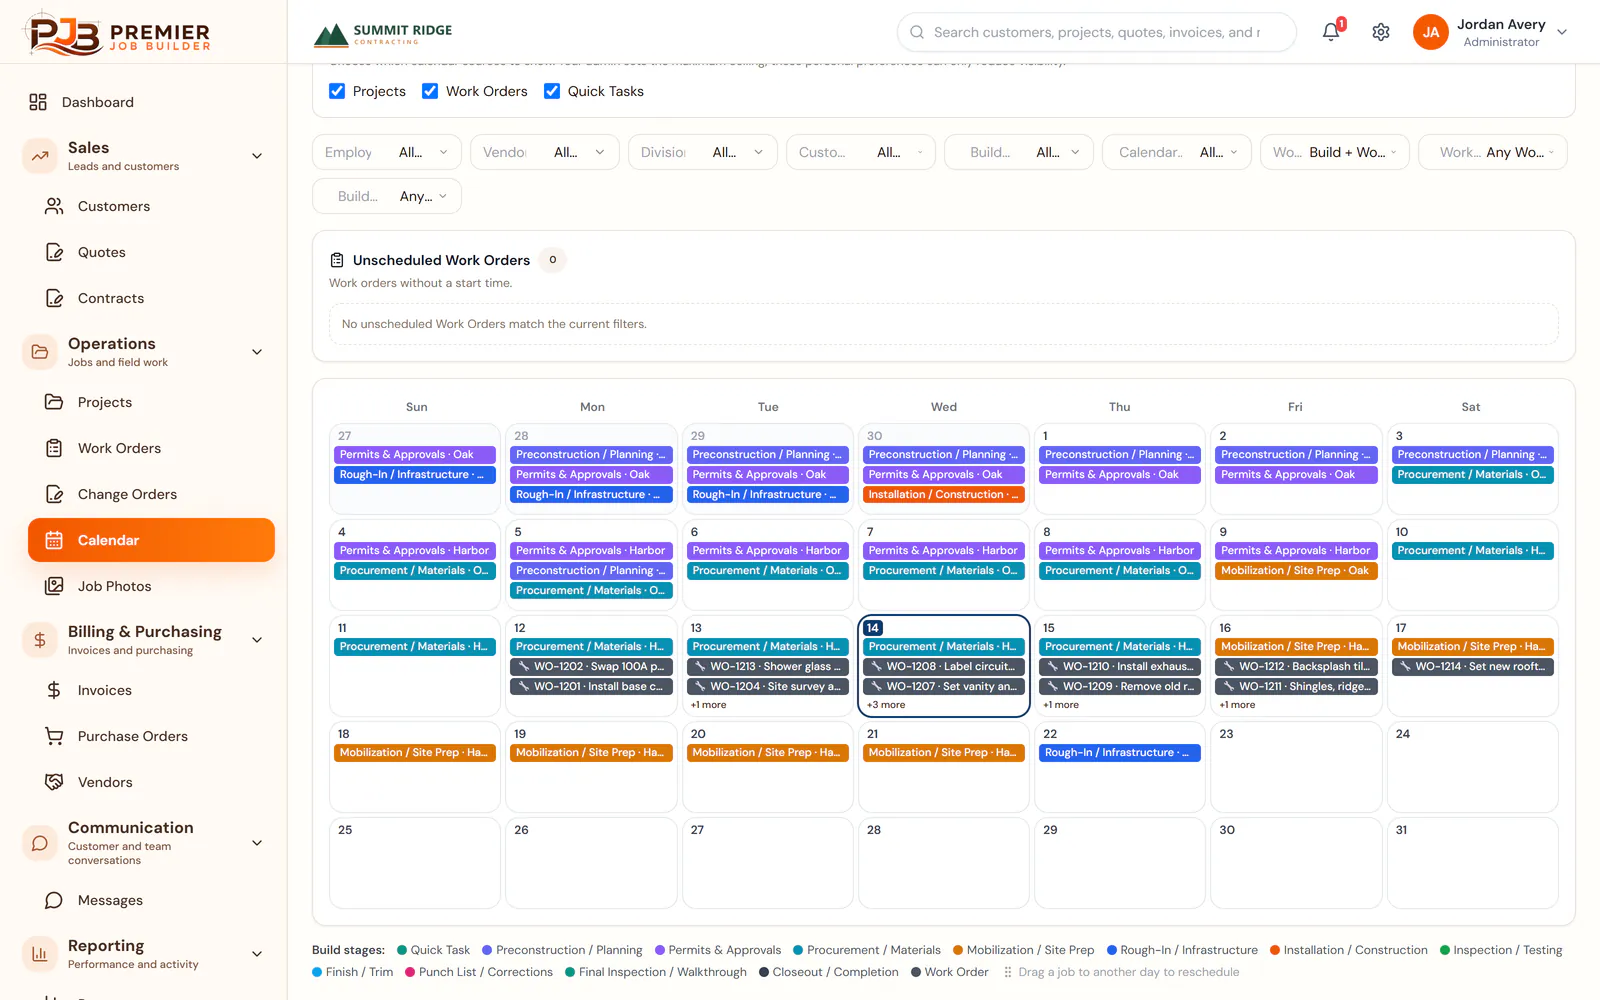Open the notifications bell

click(x=1331, y=32)
